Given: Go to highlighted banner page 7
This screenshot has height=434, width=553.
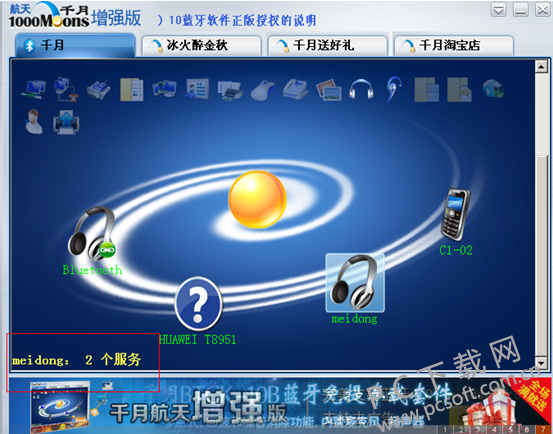Looking at the screenshot, I should pos(543,429).
